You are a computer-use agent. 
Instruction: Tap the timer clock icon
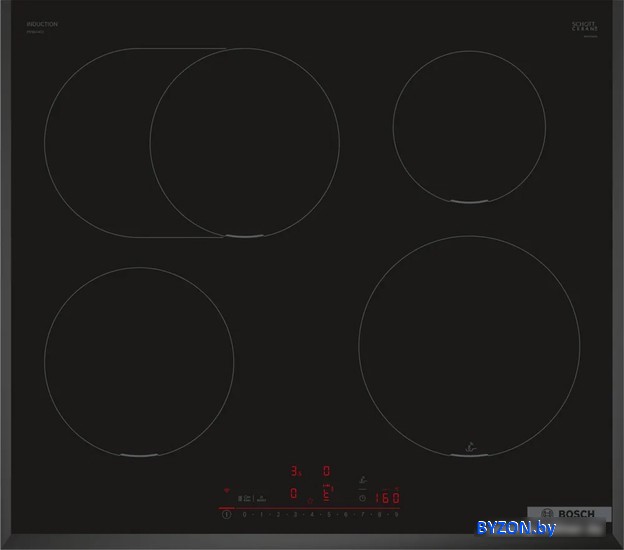click(362, 498)
